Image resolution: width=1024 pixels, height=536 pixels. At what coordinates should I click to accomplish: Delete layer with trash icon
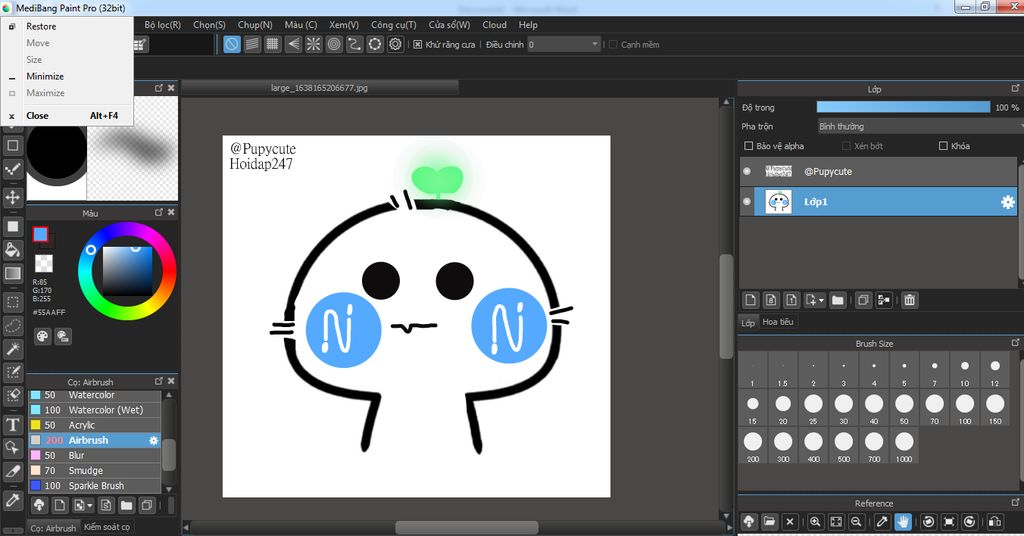[910, 300]
